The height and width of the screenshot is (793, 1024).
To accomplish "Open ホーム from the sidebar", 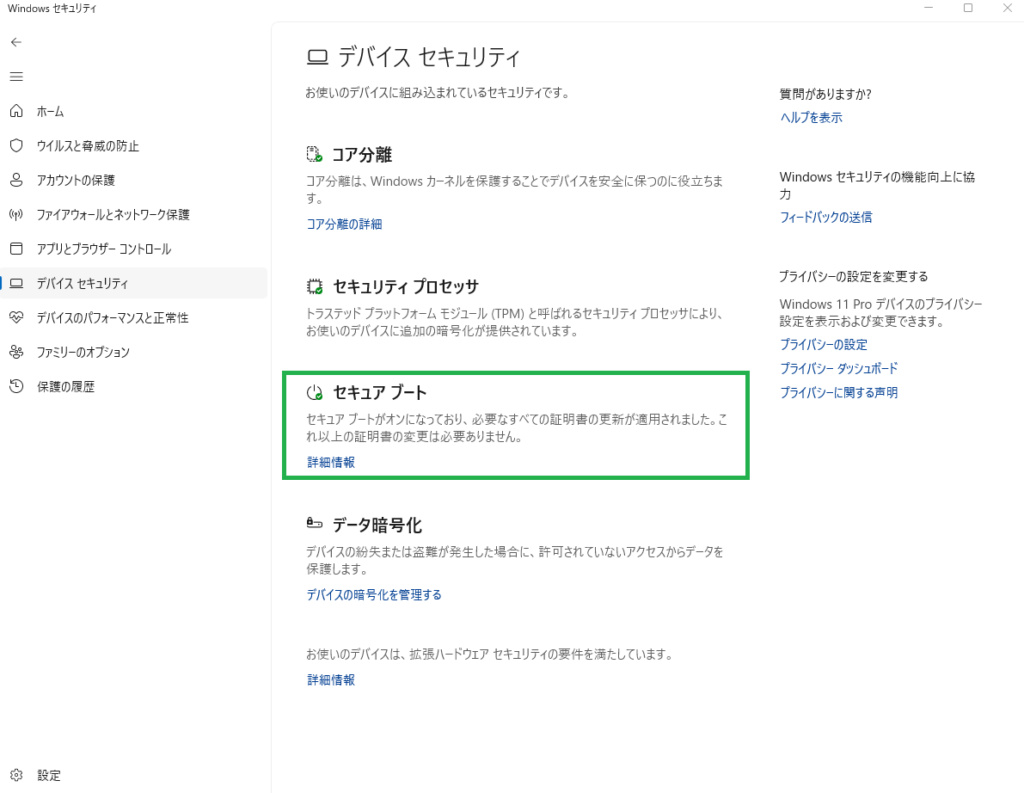I will (x=60, y=111).
